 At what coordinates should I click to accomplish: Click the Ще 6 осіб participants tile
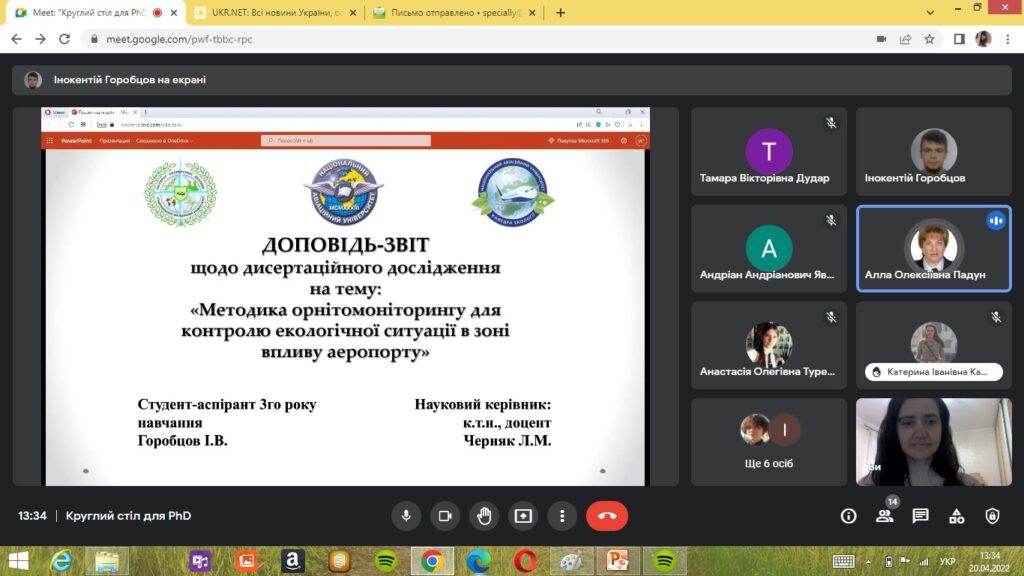click(768, 442)
